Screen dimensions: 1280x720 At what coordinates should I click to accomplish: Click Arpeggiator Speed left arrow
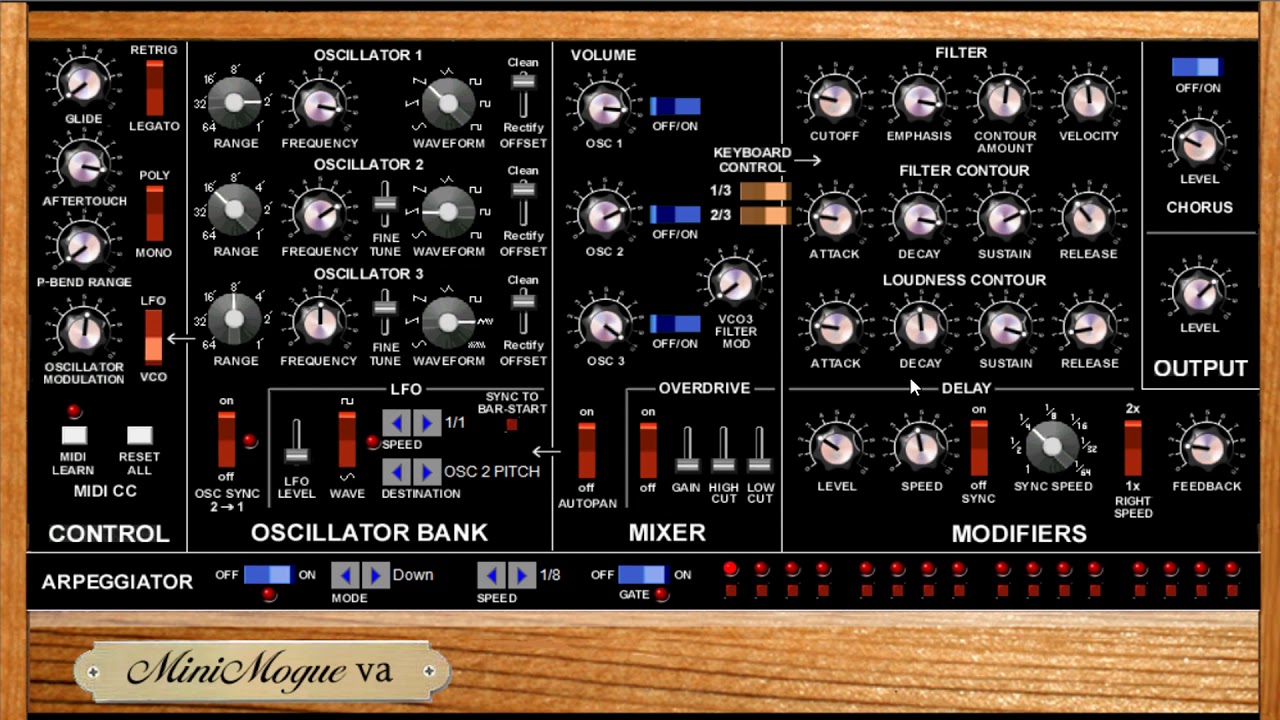491,575
